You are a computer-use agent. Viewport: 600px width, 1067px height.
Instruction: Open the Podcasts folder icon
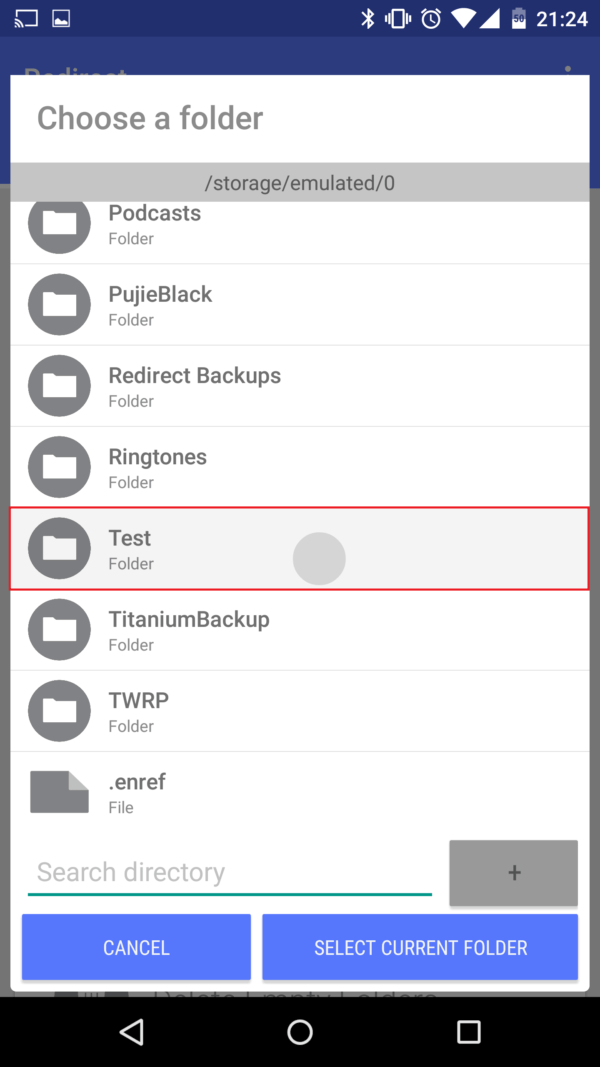pyautogui.click(x=59, y=224)
